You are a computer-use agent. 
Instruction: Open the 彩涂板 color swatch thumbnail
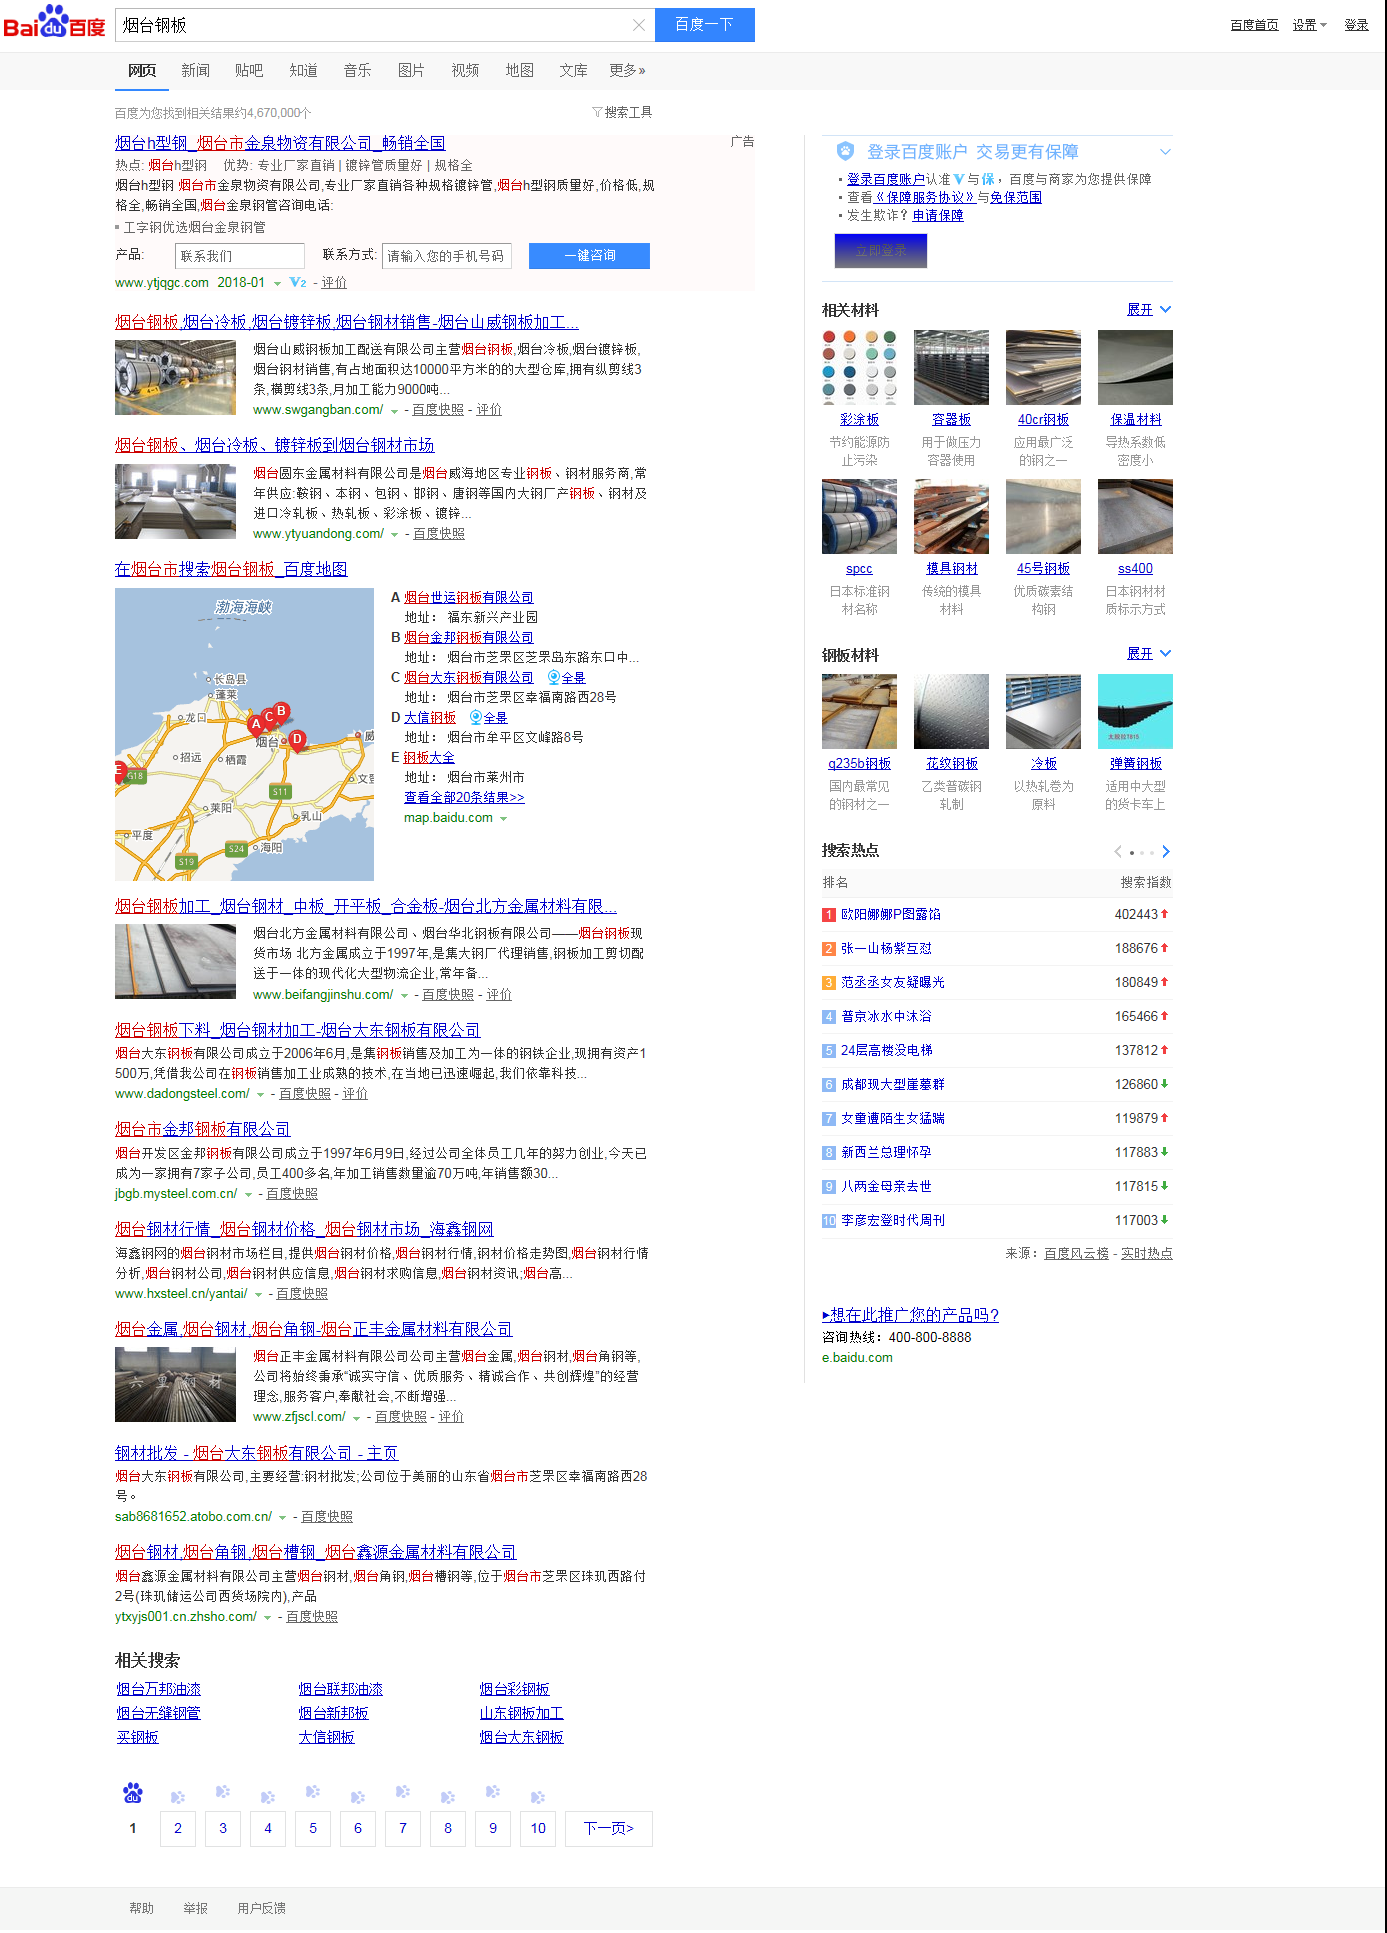(x=859, y=367)
